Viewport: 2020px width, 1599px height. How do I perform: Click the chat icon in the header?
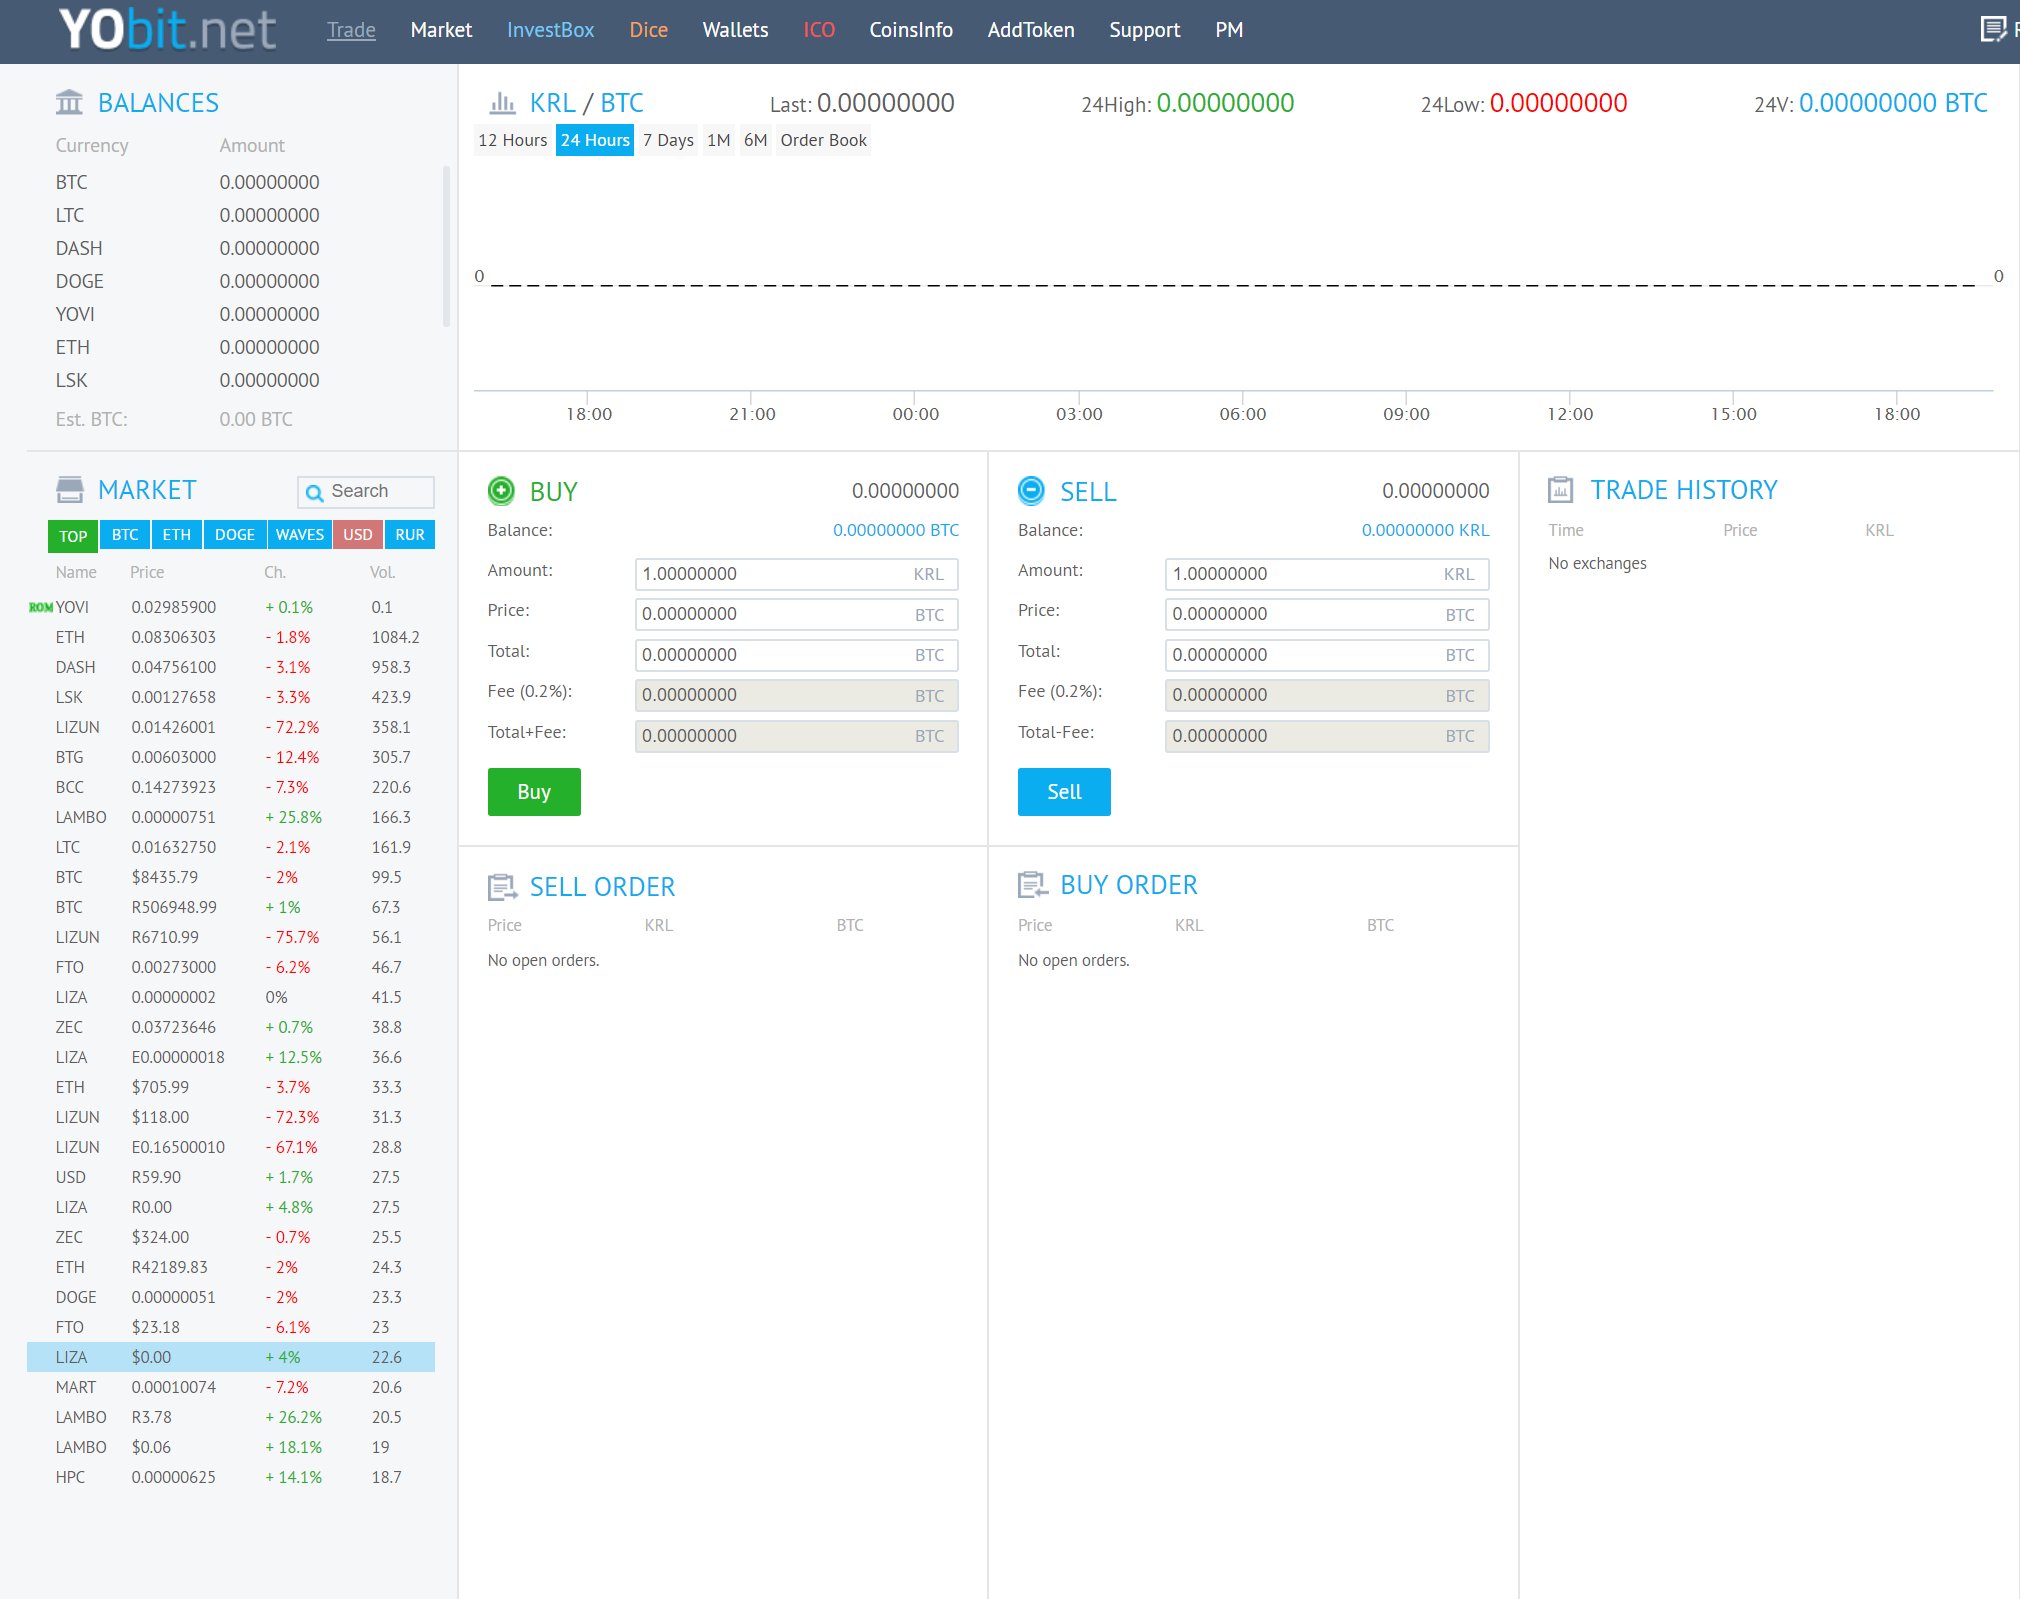click(1993, 29)
